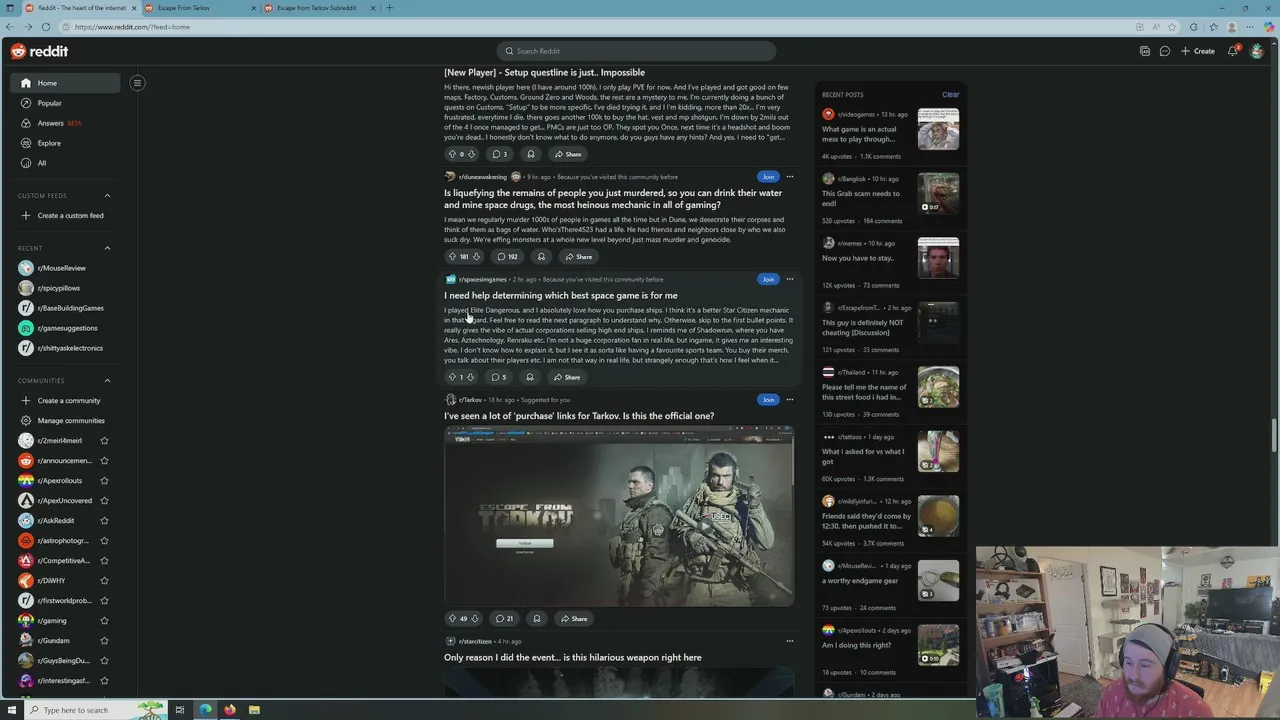The image size is (1280, 720).
Task: Open the advertise icon in header
Action: pyautogui.click(x=1145, y=51)
